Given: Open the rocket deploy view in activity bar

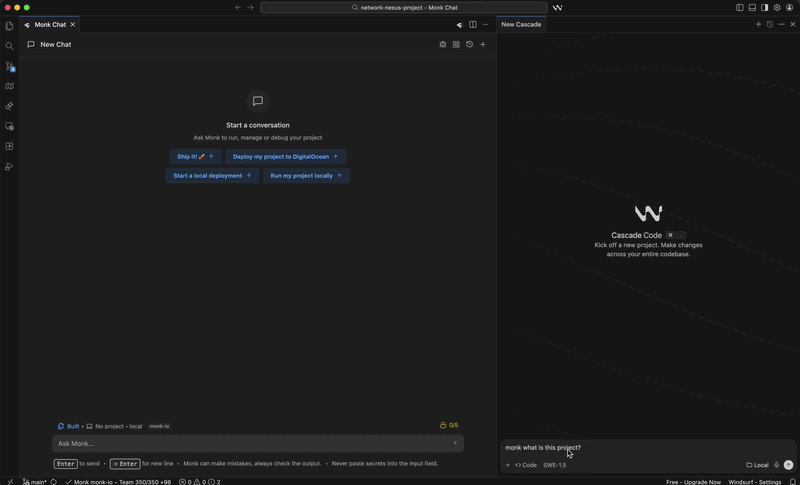Looking at the screenshot, I should [x=9, y=106].
